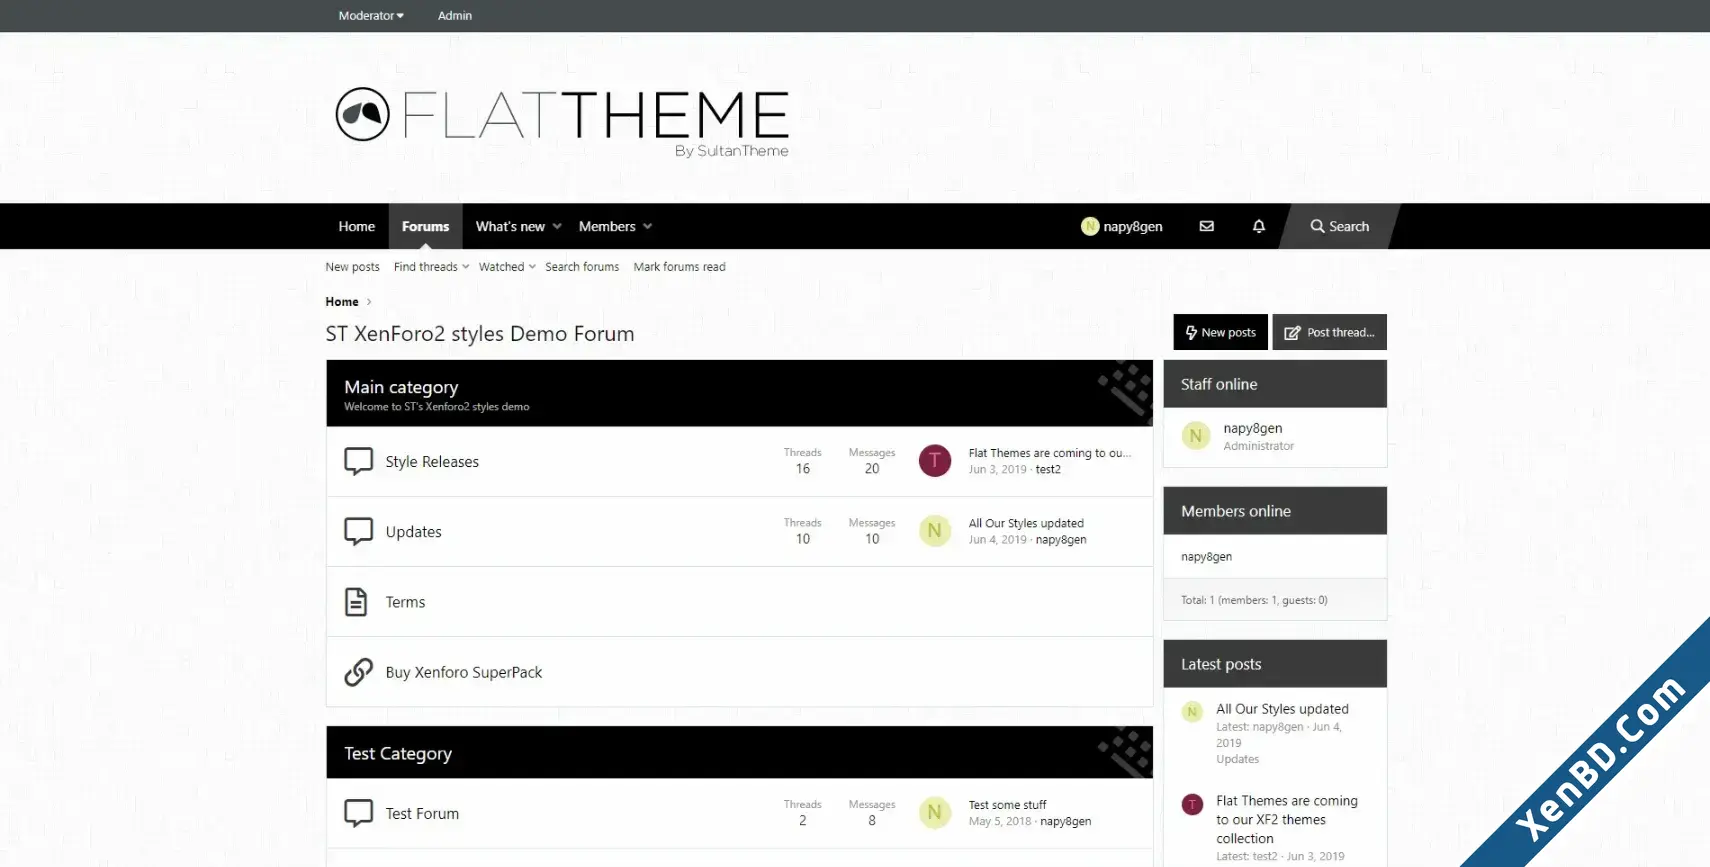Viewport: 1710px width, 867px height.
Task: Click 'Total: 1 (members: 1, guests: 0)' text
Action: point(1254,600)
